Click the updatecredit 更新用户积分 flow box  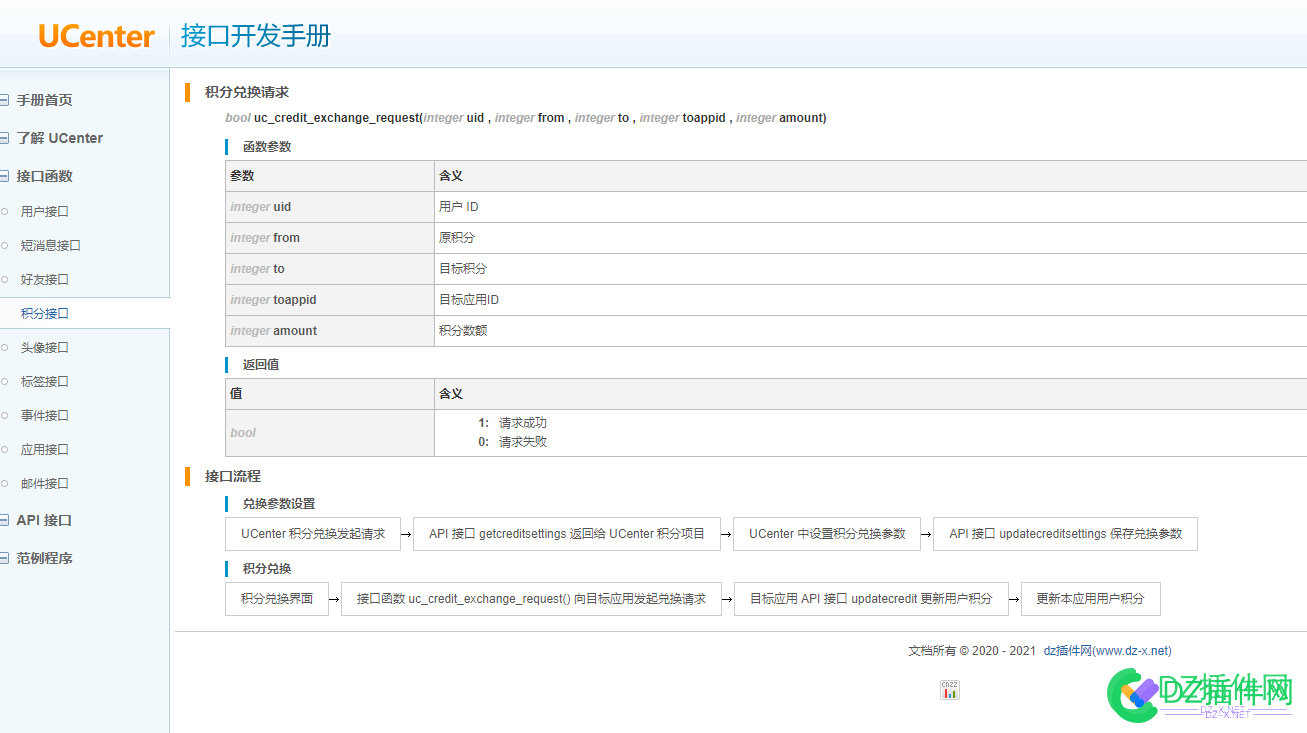871,599
